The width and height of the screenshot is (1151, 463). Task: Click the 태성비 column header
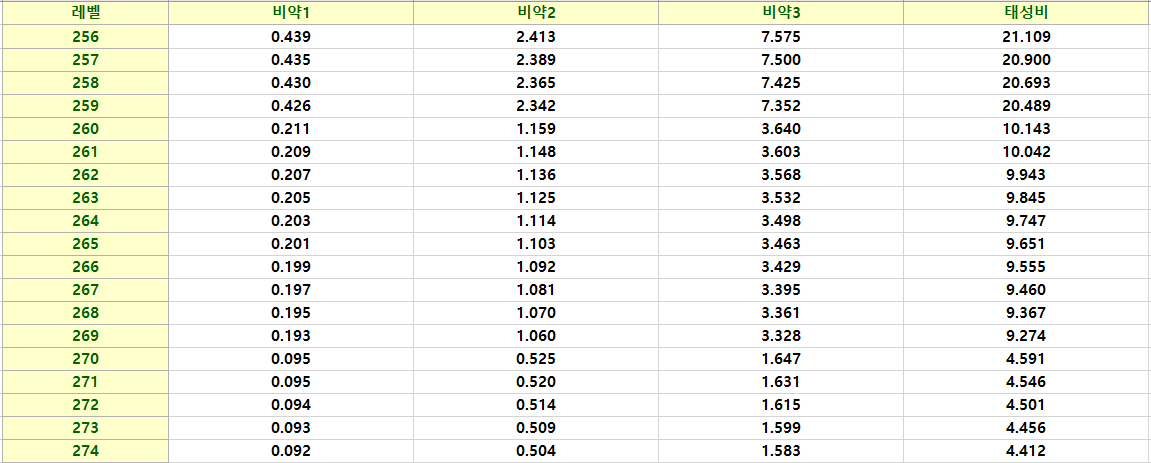(1026, 13)
